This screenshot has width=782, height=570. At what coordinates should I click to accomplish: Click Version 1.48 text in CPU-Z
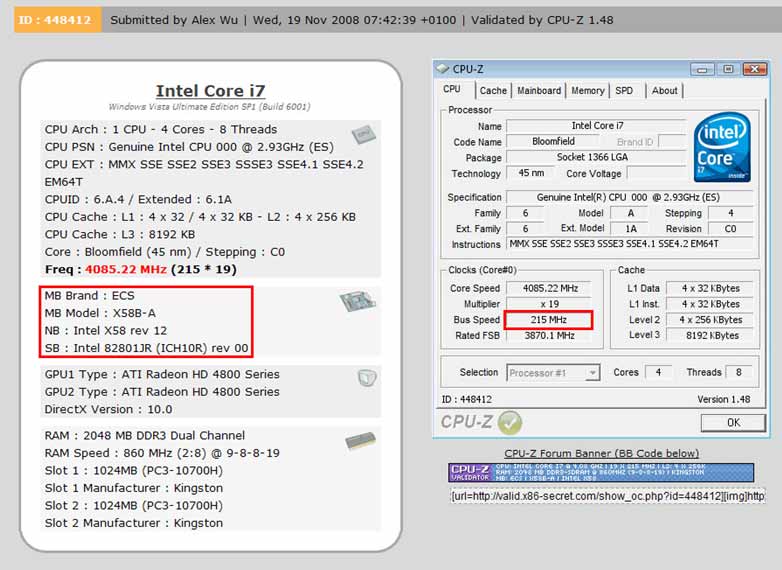(724, 399)
